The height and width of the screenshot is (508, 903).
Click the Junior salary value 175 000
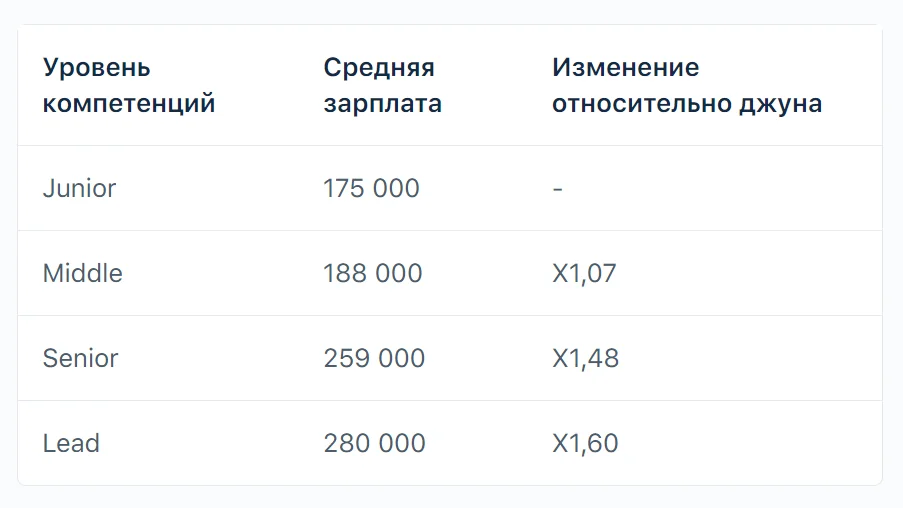click(371, 188)
